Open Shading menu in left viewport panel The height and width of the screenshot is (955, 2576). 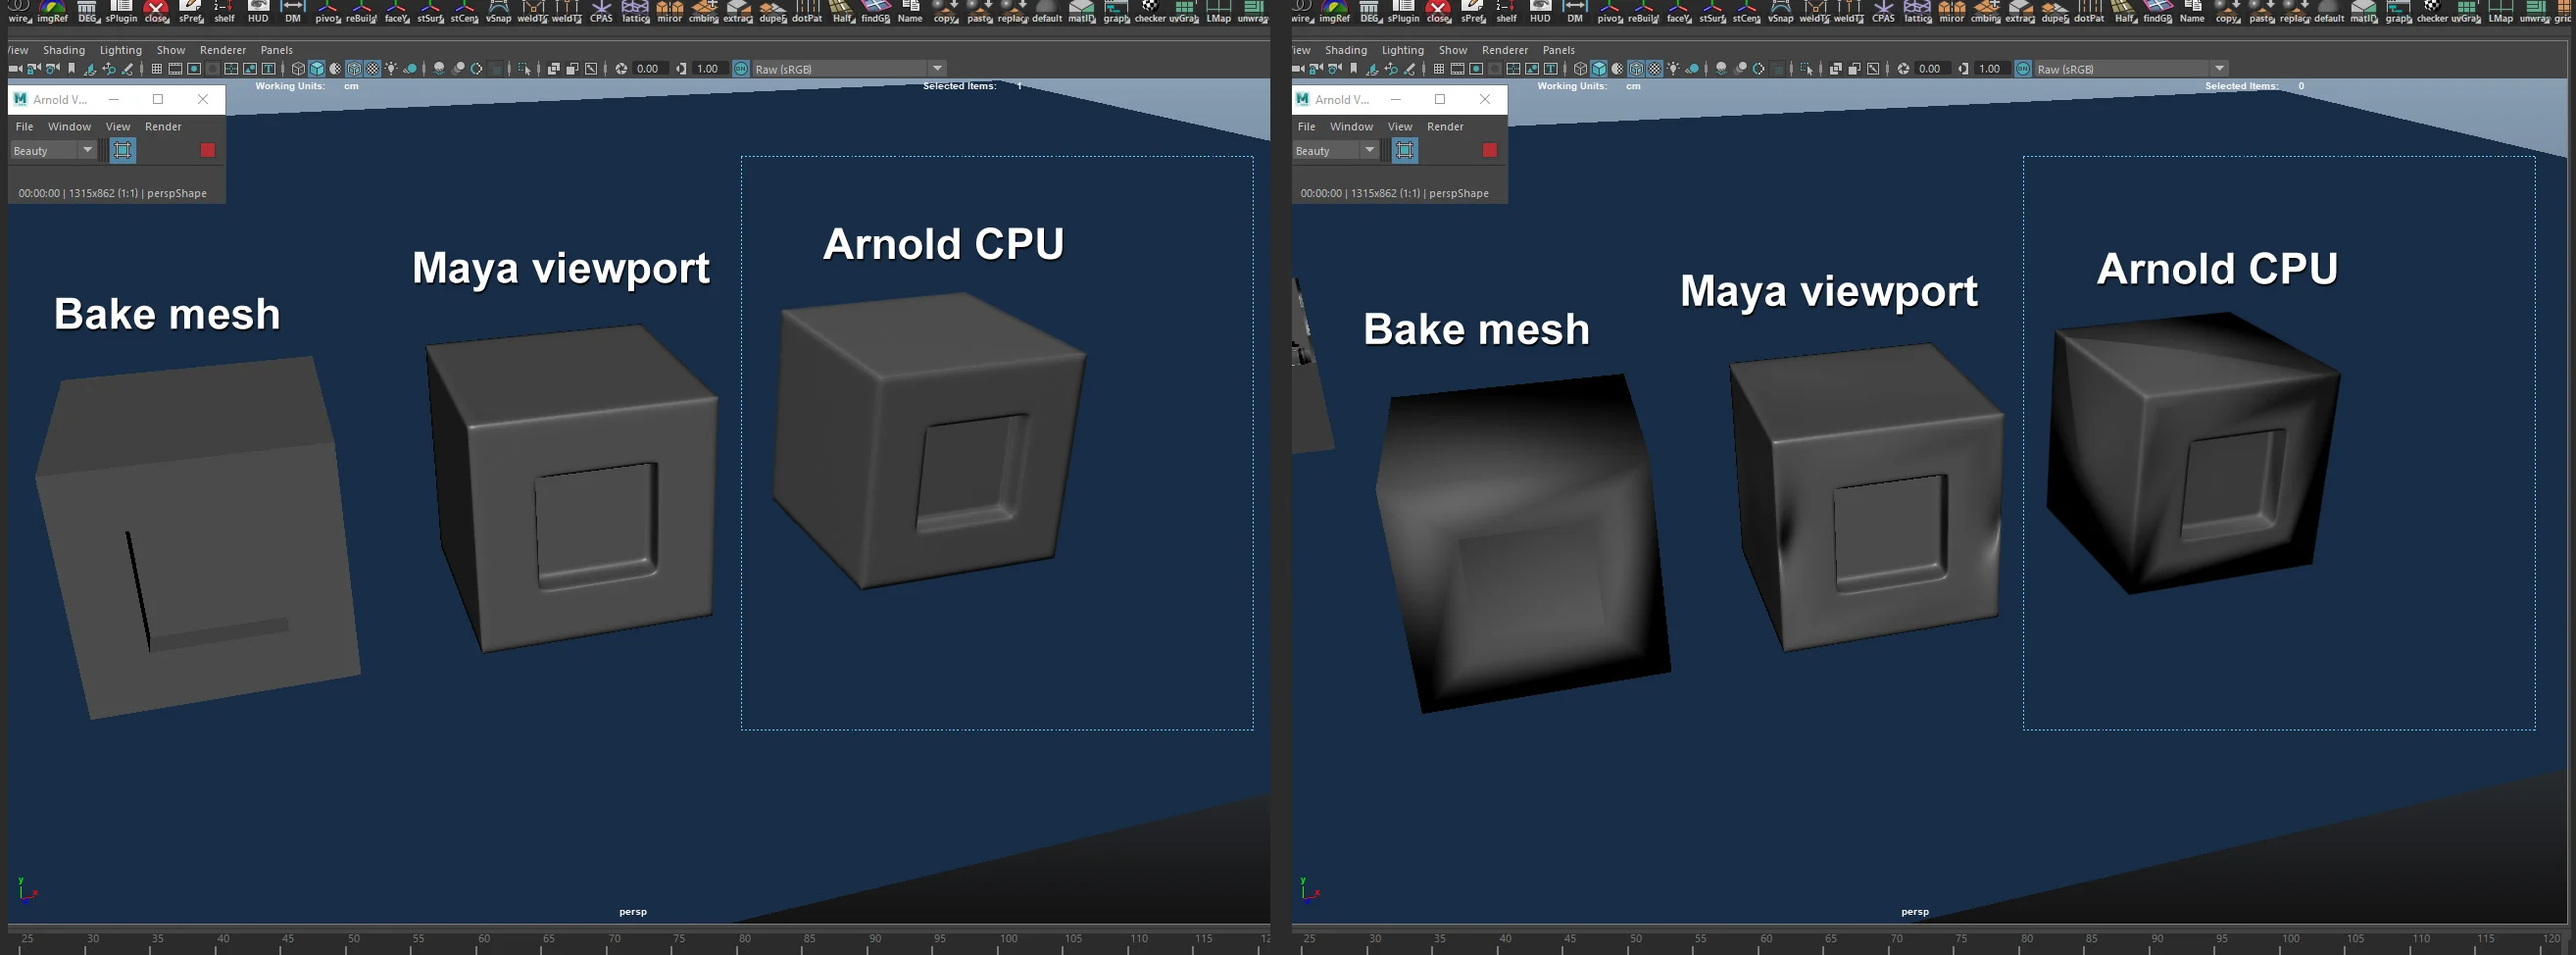pos(64,50)
